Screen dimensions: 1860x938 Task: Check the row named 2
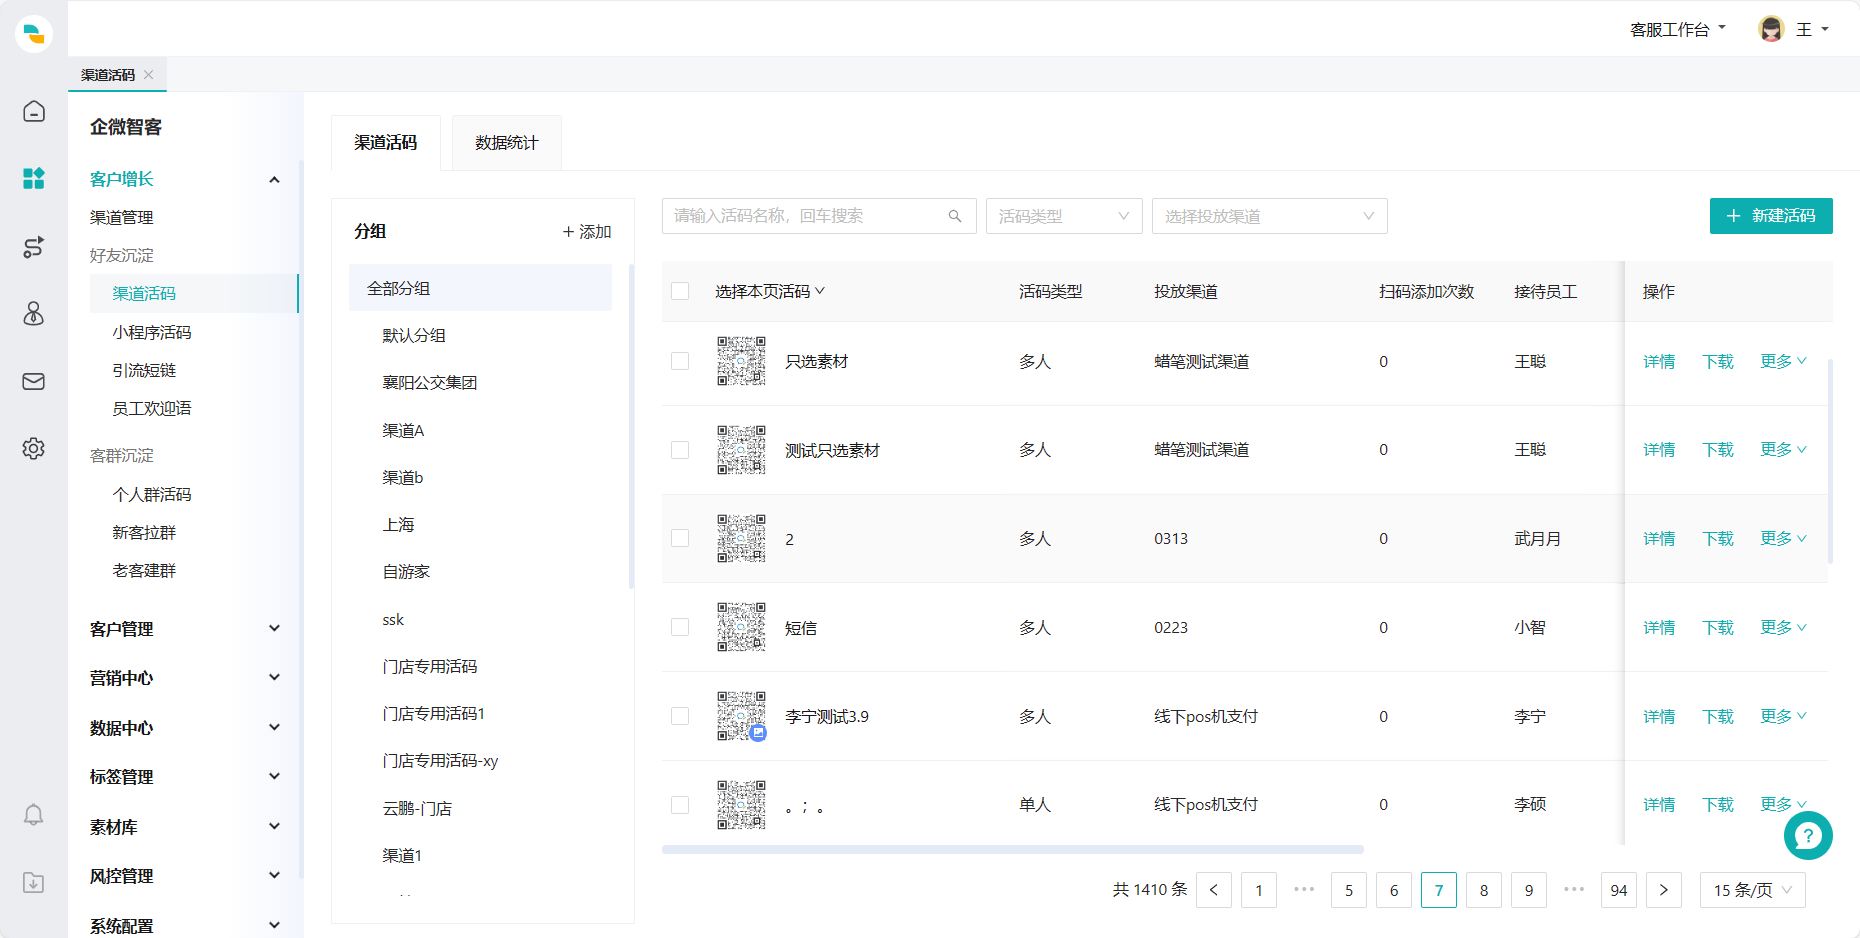pos(680,538)
